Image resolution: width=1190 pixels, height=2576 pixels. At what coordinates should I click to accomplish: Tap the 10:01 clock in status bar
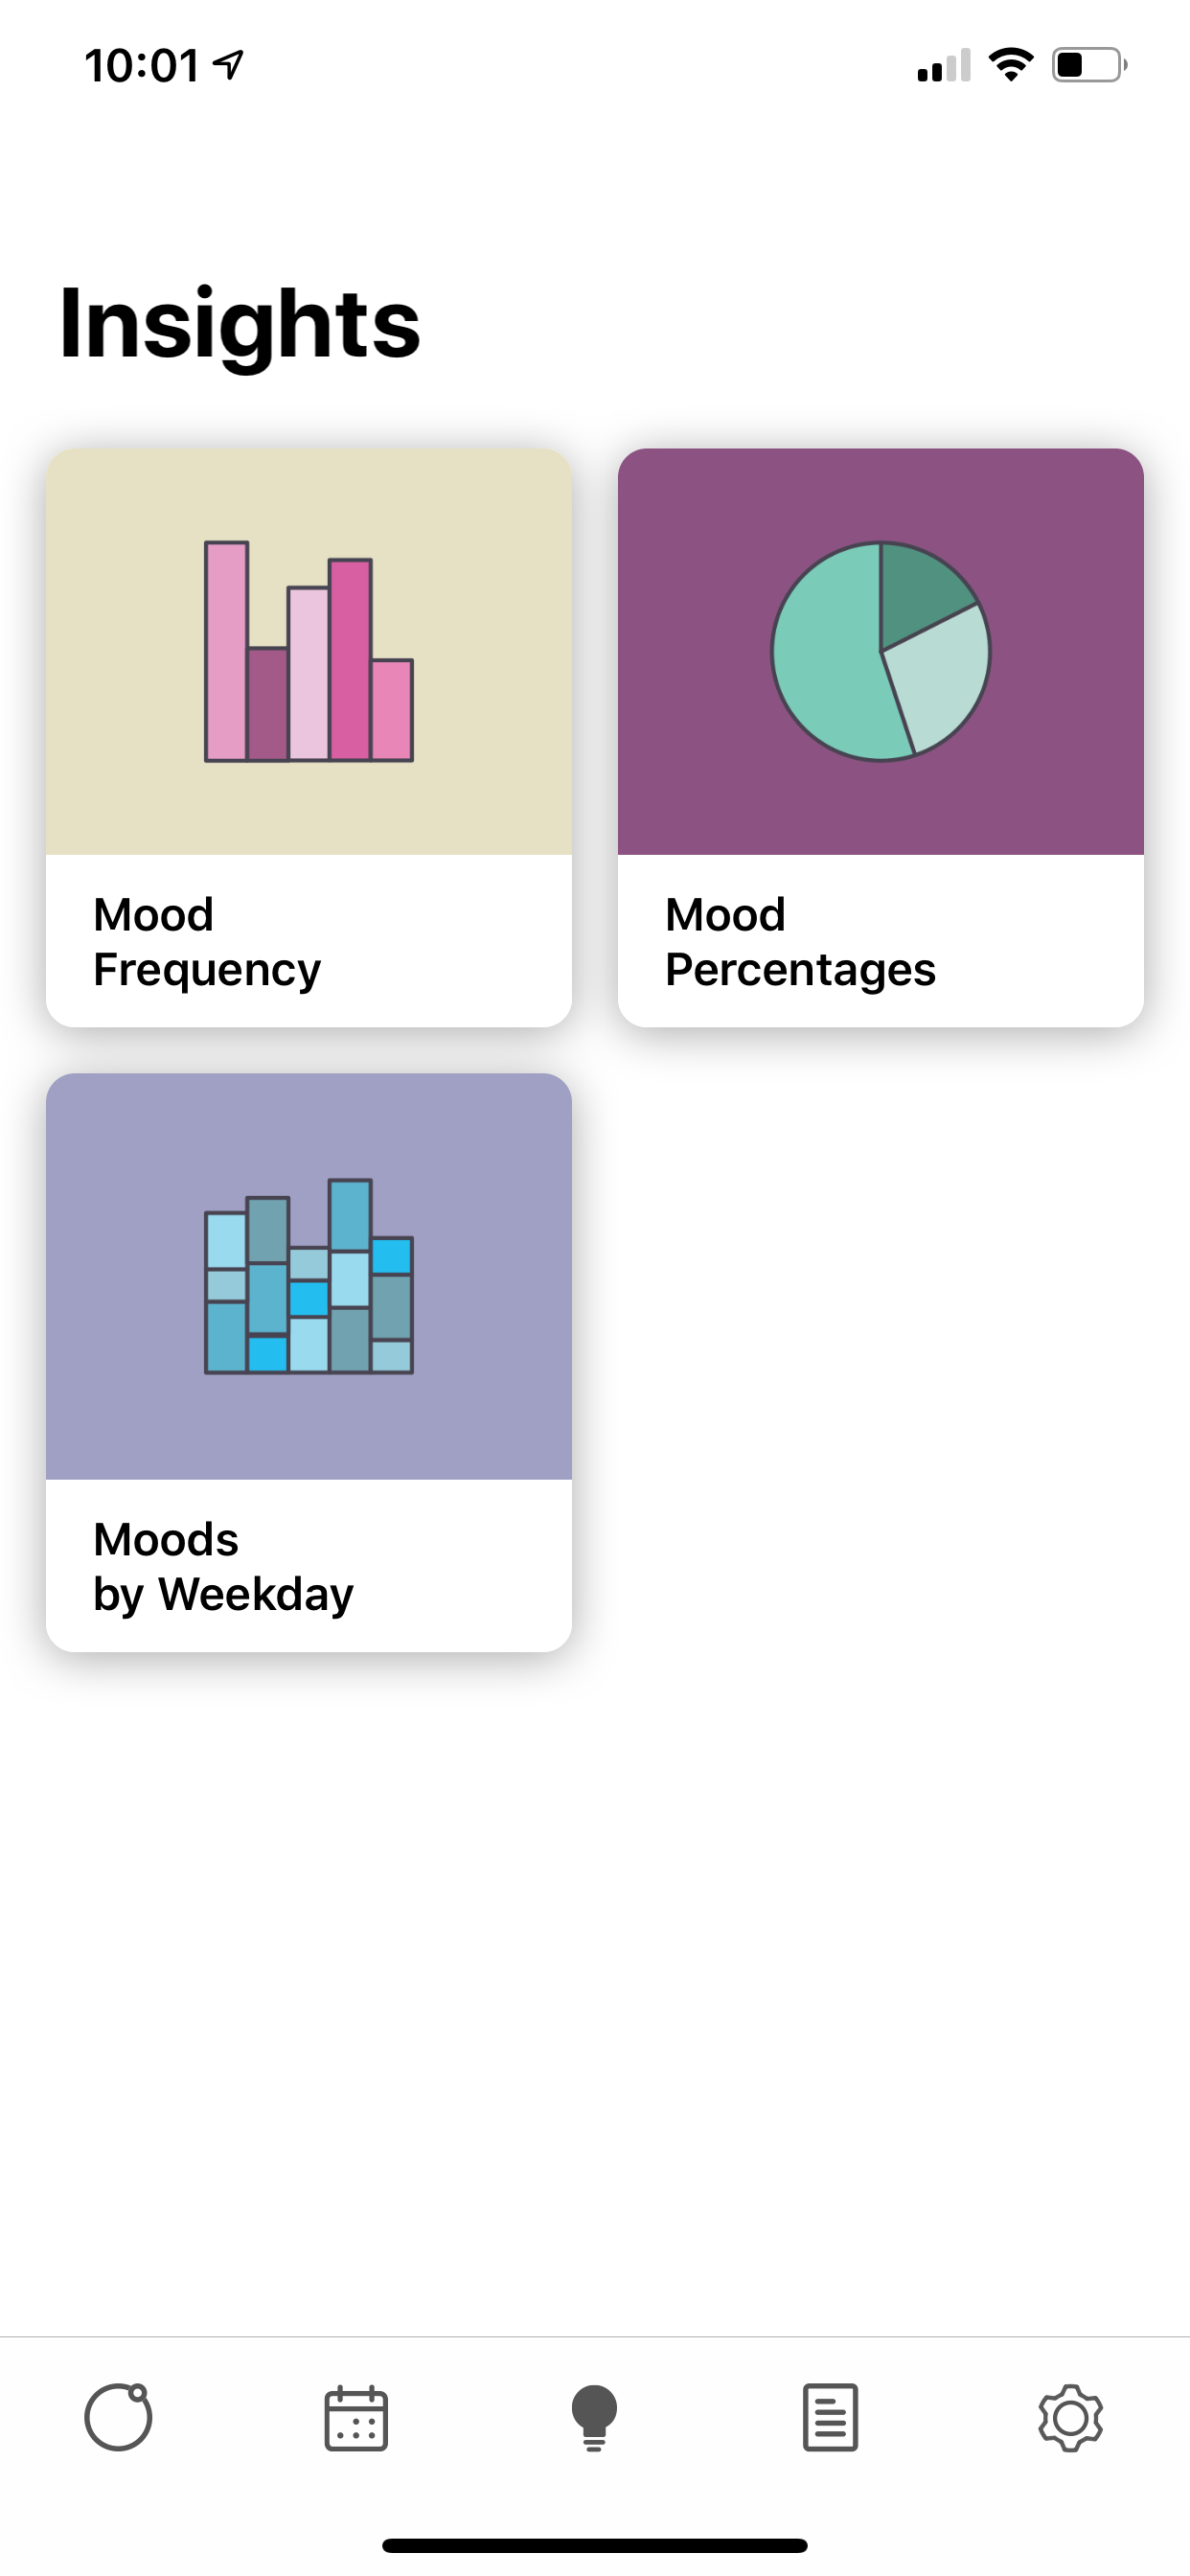coord(142,66)
